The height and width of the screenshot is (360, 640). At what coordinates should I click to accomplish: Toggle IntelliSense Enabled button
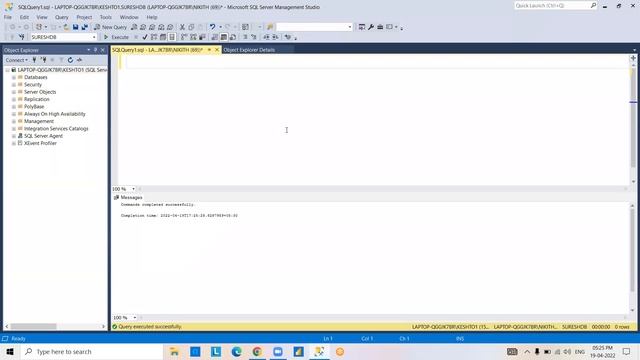[x=172, y=37]
